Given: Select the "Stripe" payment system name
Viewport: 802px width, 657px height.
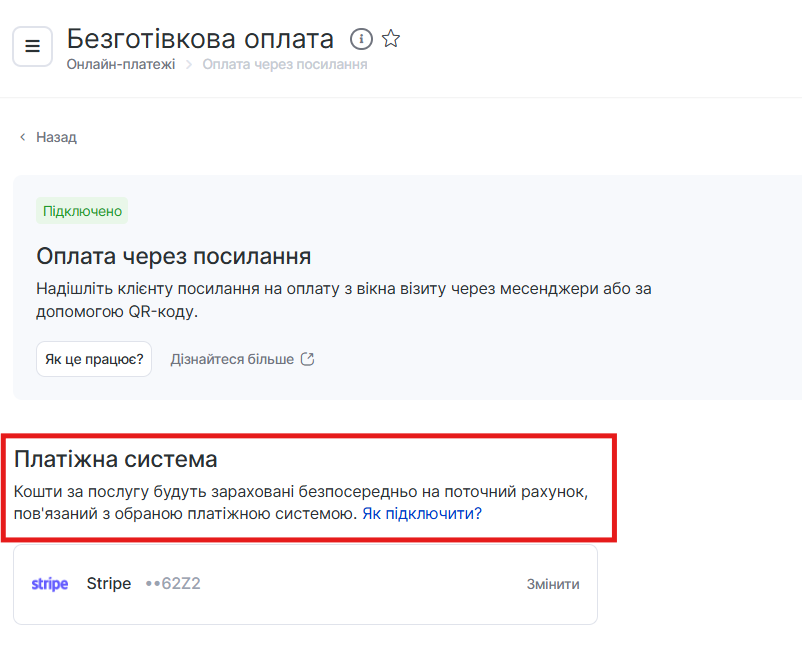Looking at the screenshot, I should tap(109, 584).
